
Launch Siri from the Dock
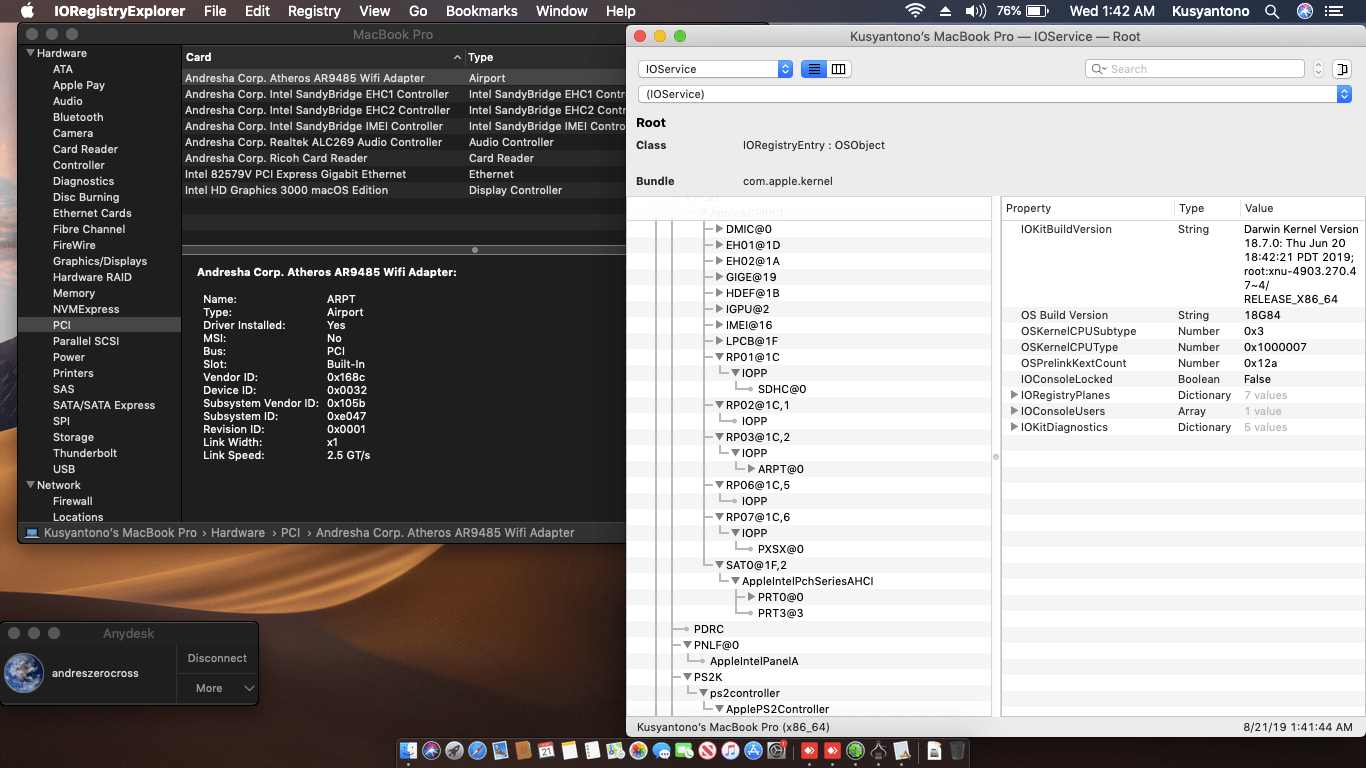coord(431,751)
